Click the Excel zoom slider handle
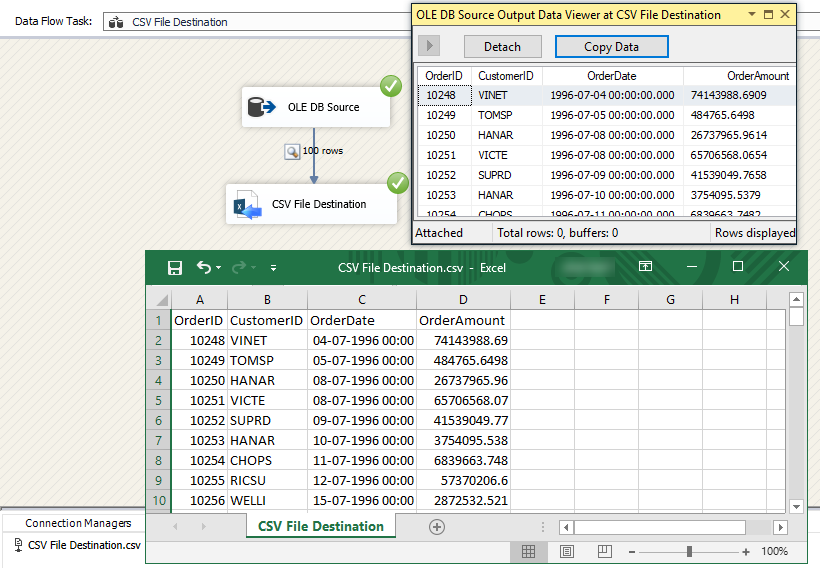The height and width of the screenshot is (568, 820). pos(689,551)
